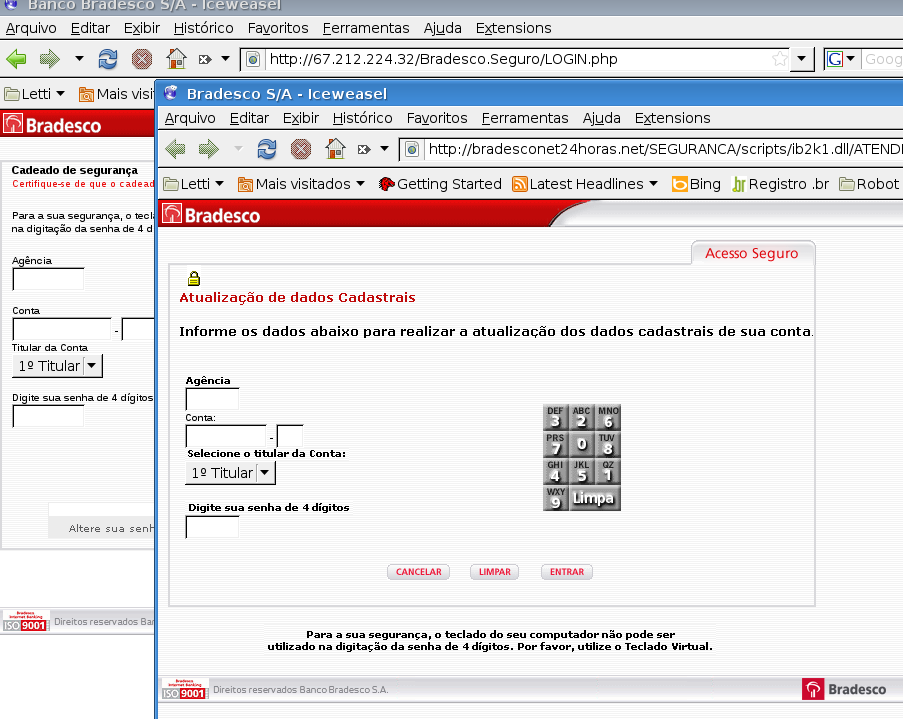The image size is (903, 719).
Task: Click Agência field in front window
Action: pos(212,399)
